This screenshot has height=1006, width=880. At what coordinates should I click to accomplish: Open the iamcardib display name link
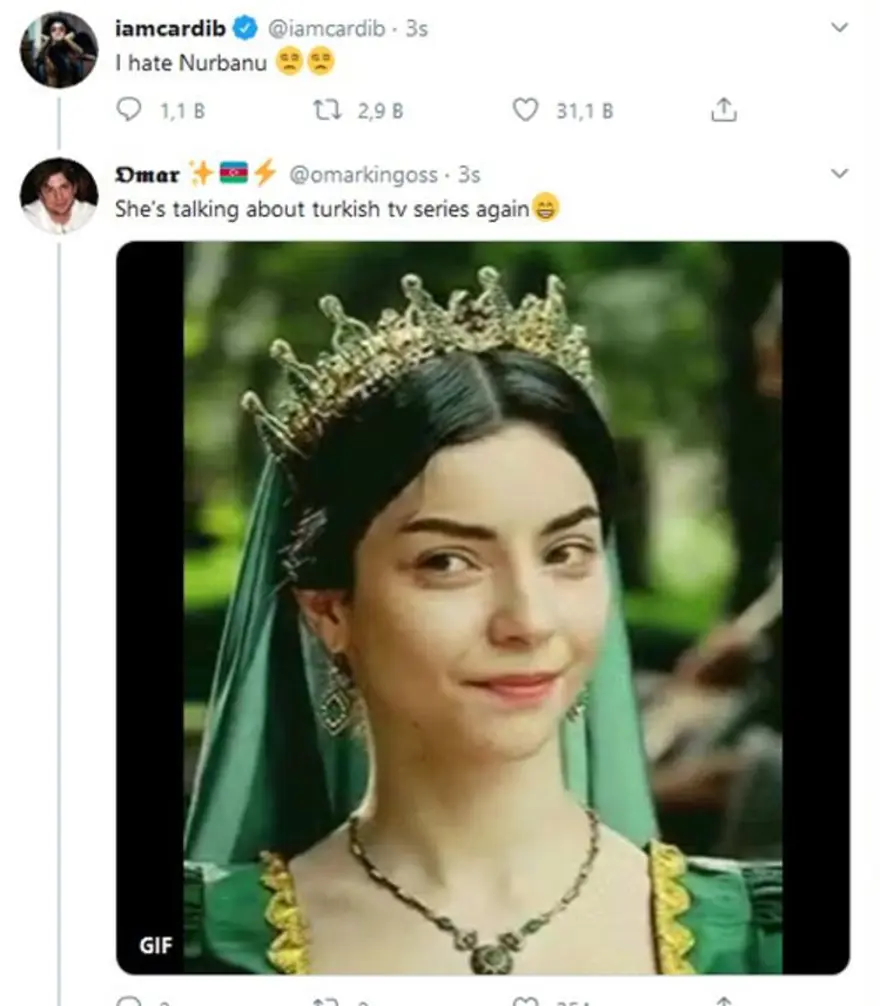coord(170,28)
